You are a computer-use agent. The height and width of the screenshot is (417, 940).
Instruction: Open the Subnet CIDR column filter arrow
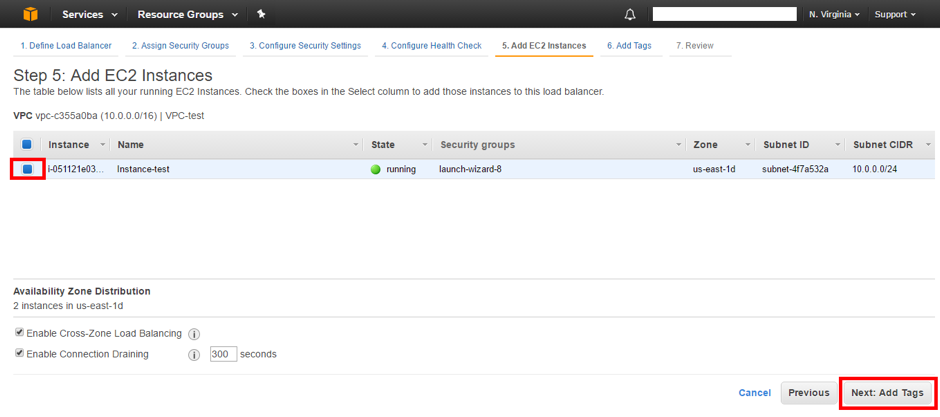click(x=929, y=145)
